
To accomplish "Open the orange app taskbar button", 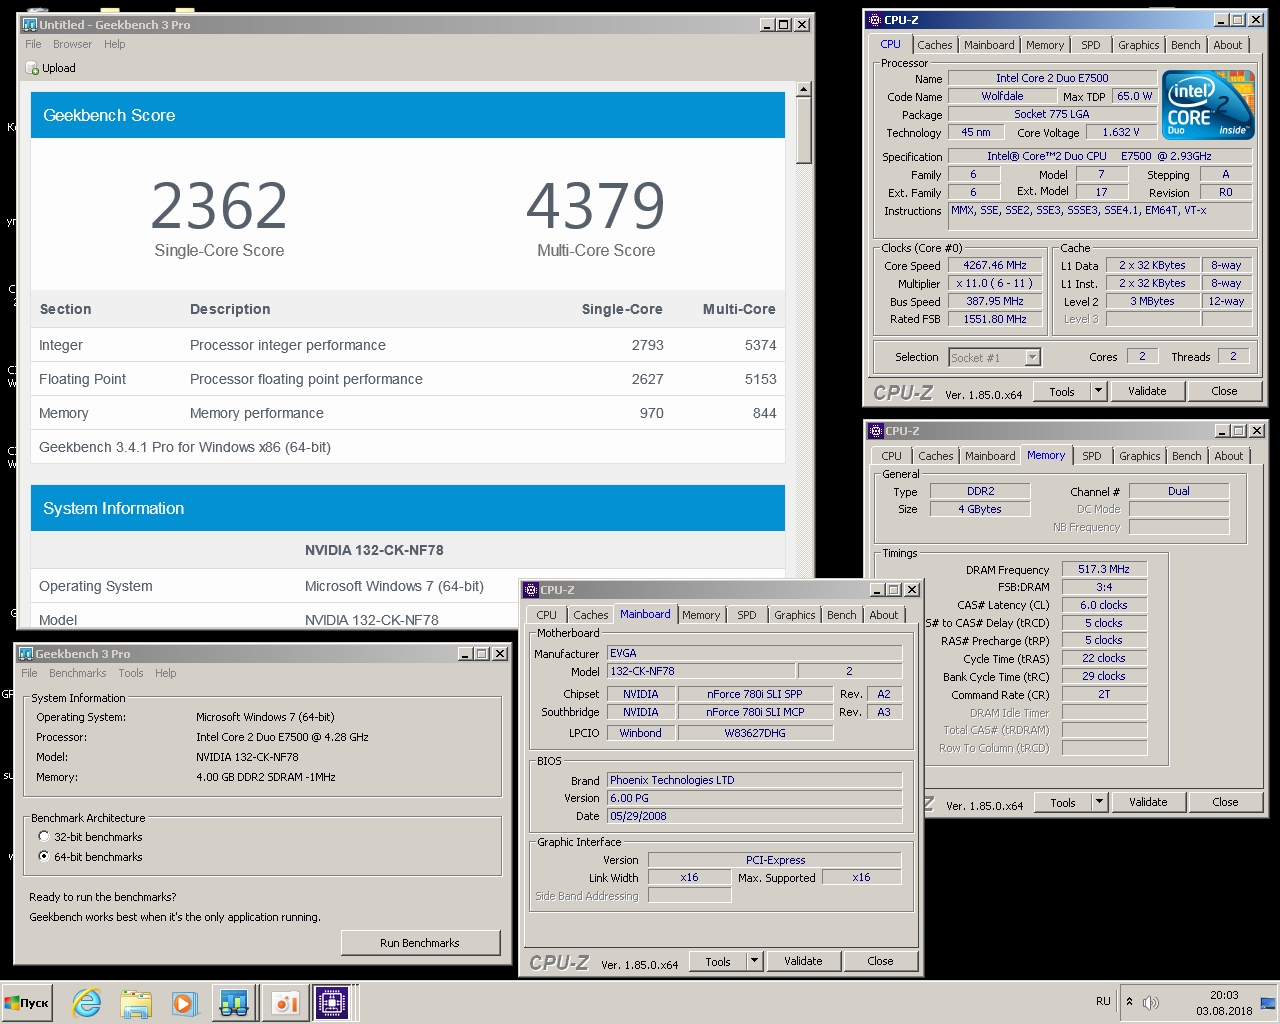I will click(284, 1003).
